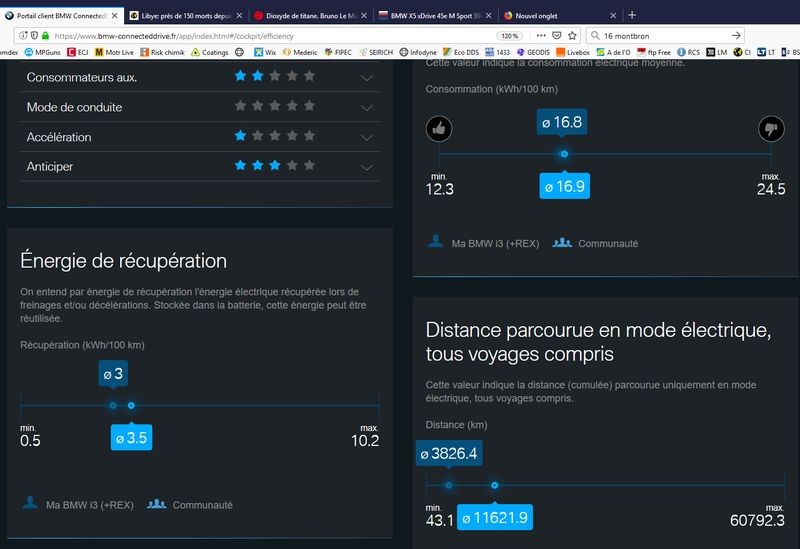Open the LM bookmark icon
The image size is (800, 549).
tap(711, 52)
